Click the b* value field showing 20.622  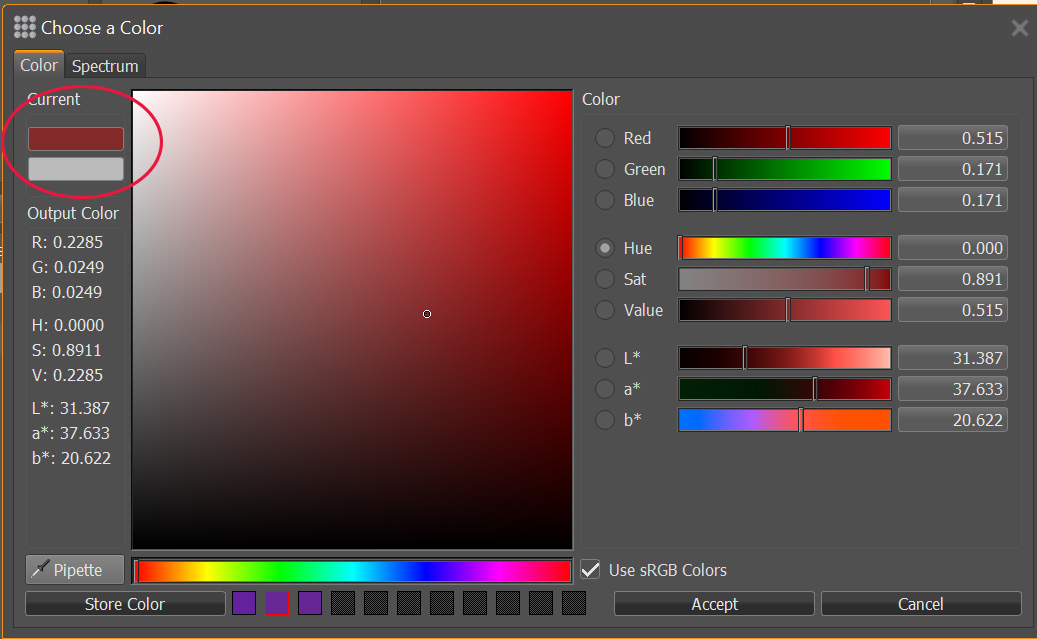point(952,419)
